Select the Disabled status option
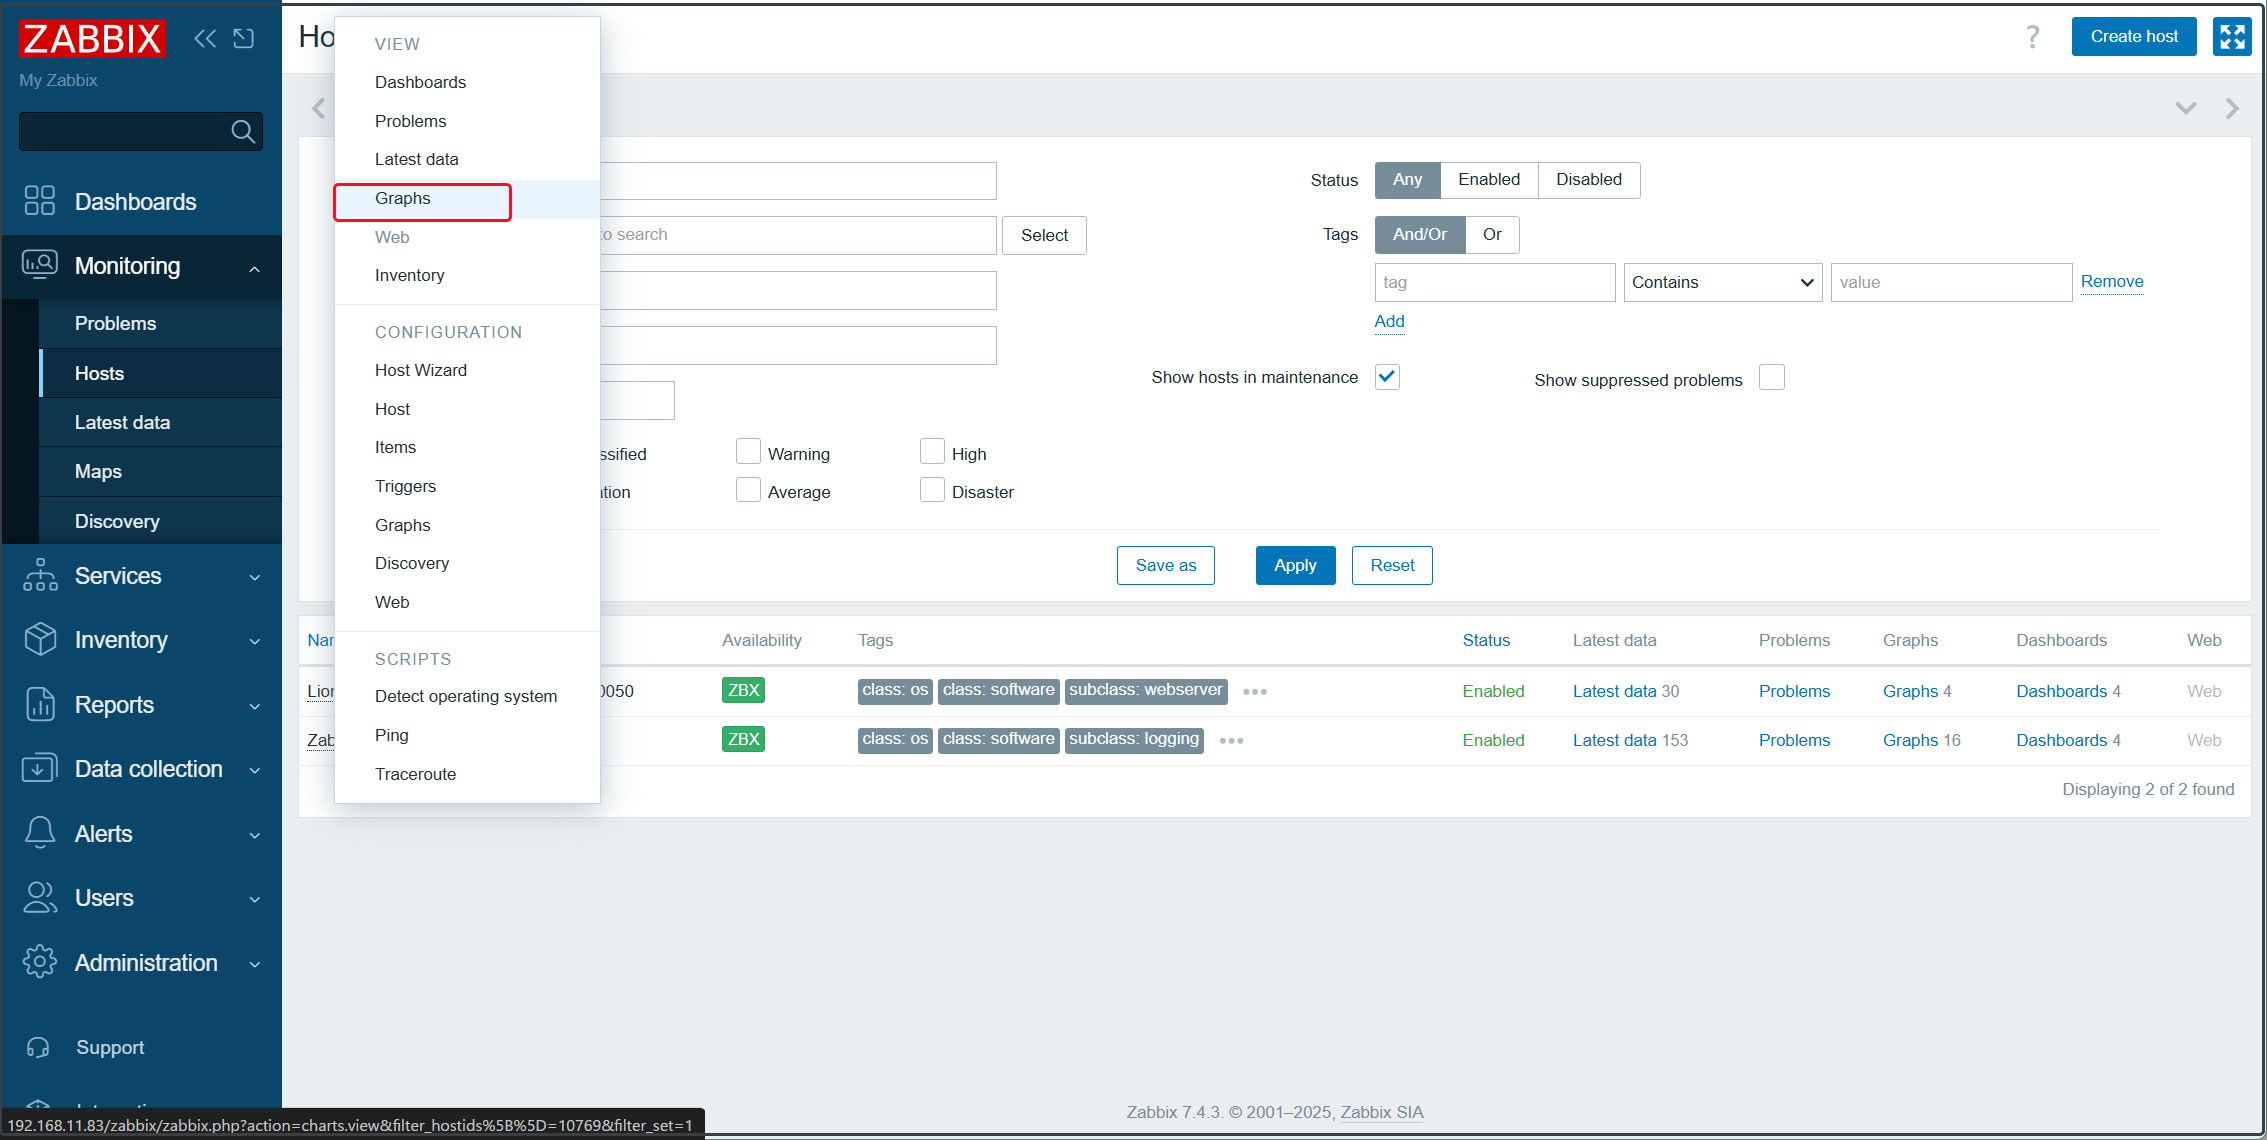2267x1140 pixels. (1588, 179)
